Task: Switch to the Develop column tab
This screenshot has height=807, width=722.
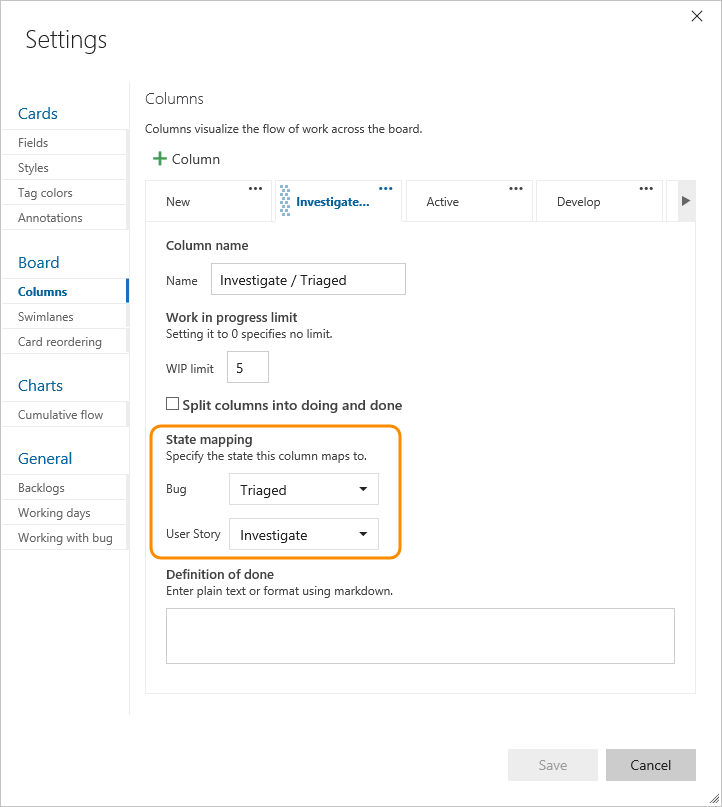Action: [x=578, y=202]
